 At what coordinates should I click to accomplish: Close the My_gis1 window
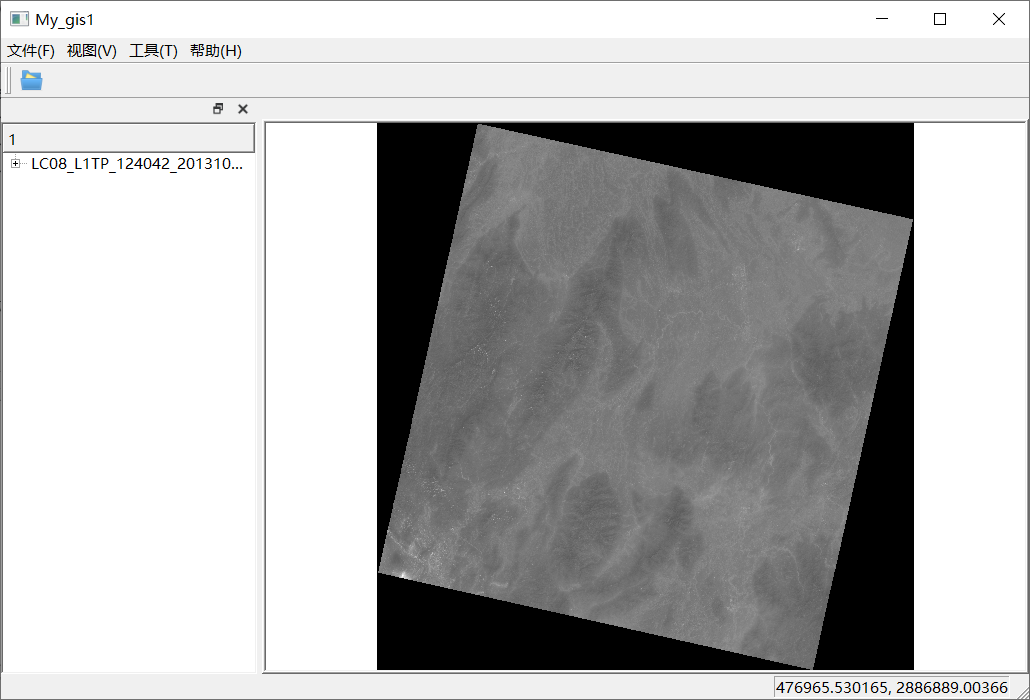click(998, 19)
